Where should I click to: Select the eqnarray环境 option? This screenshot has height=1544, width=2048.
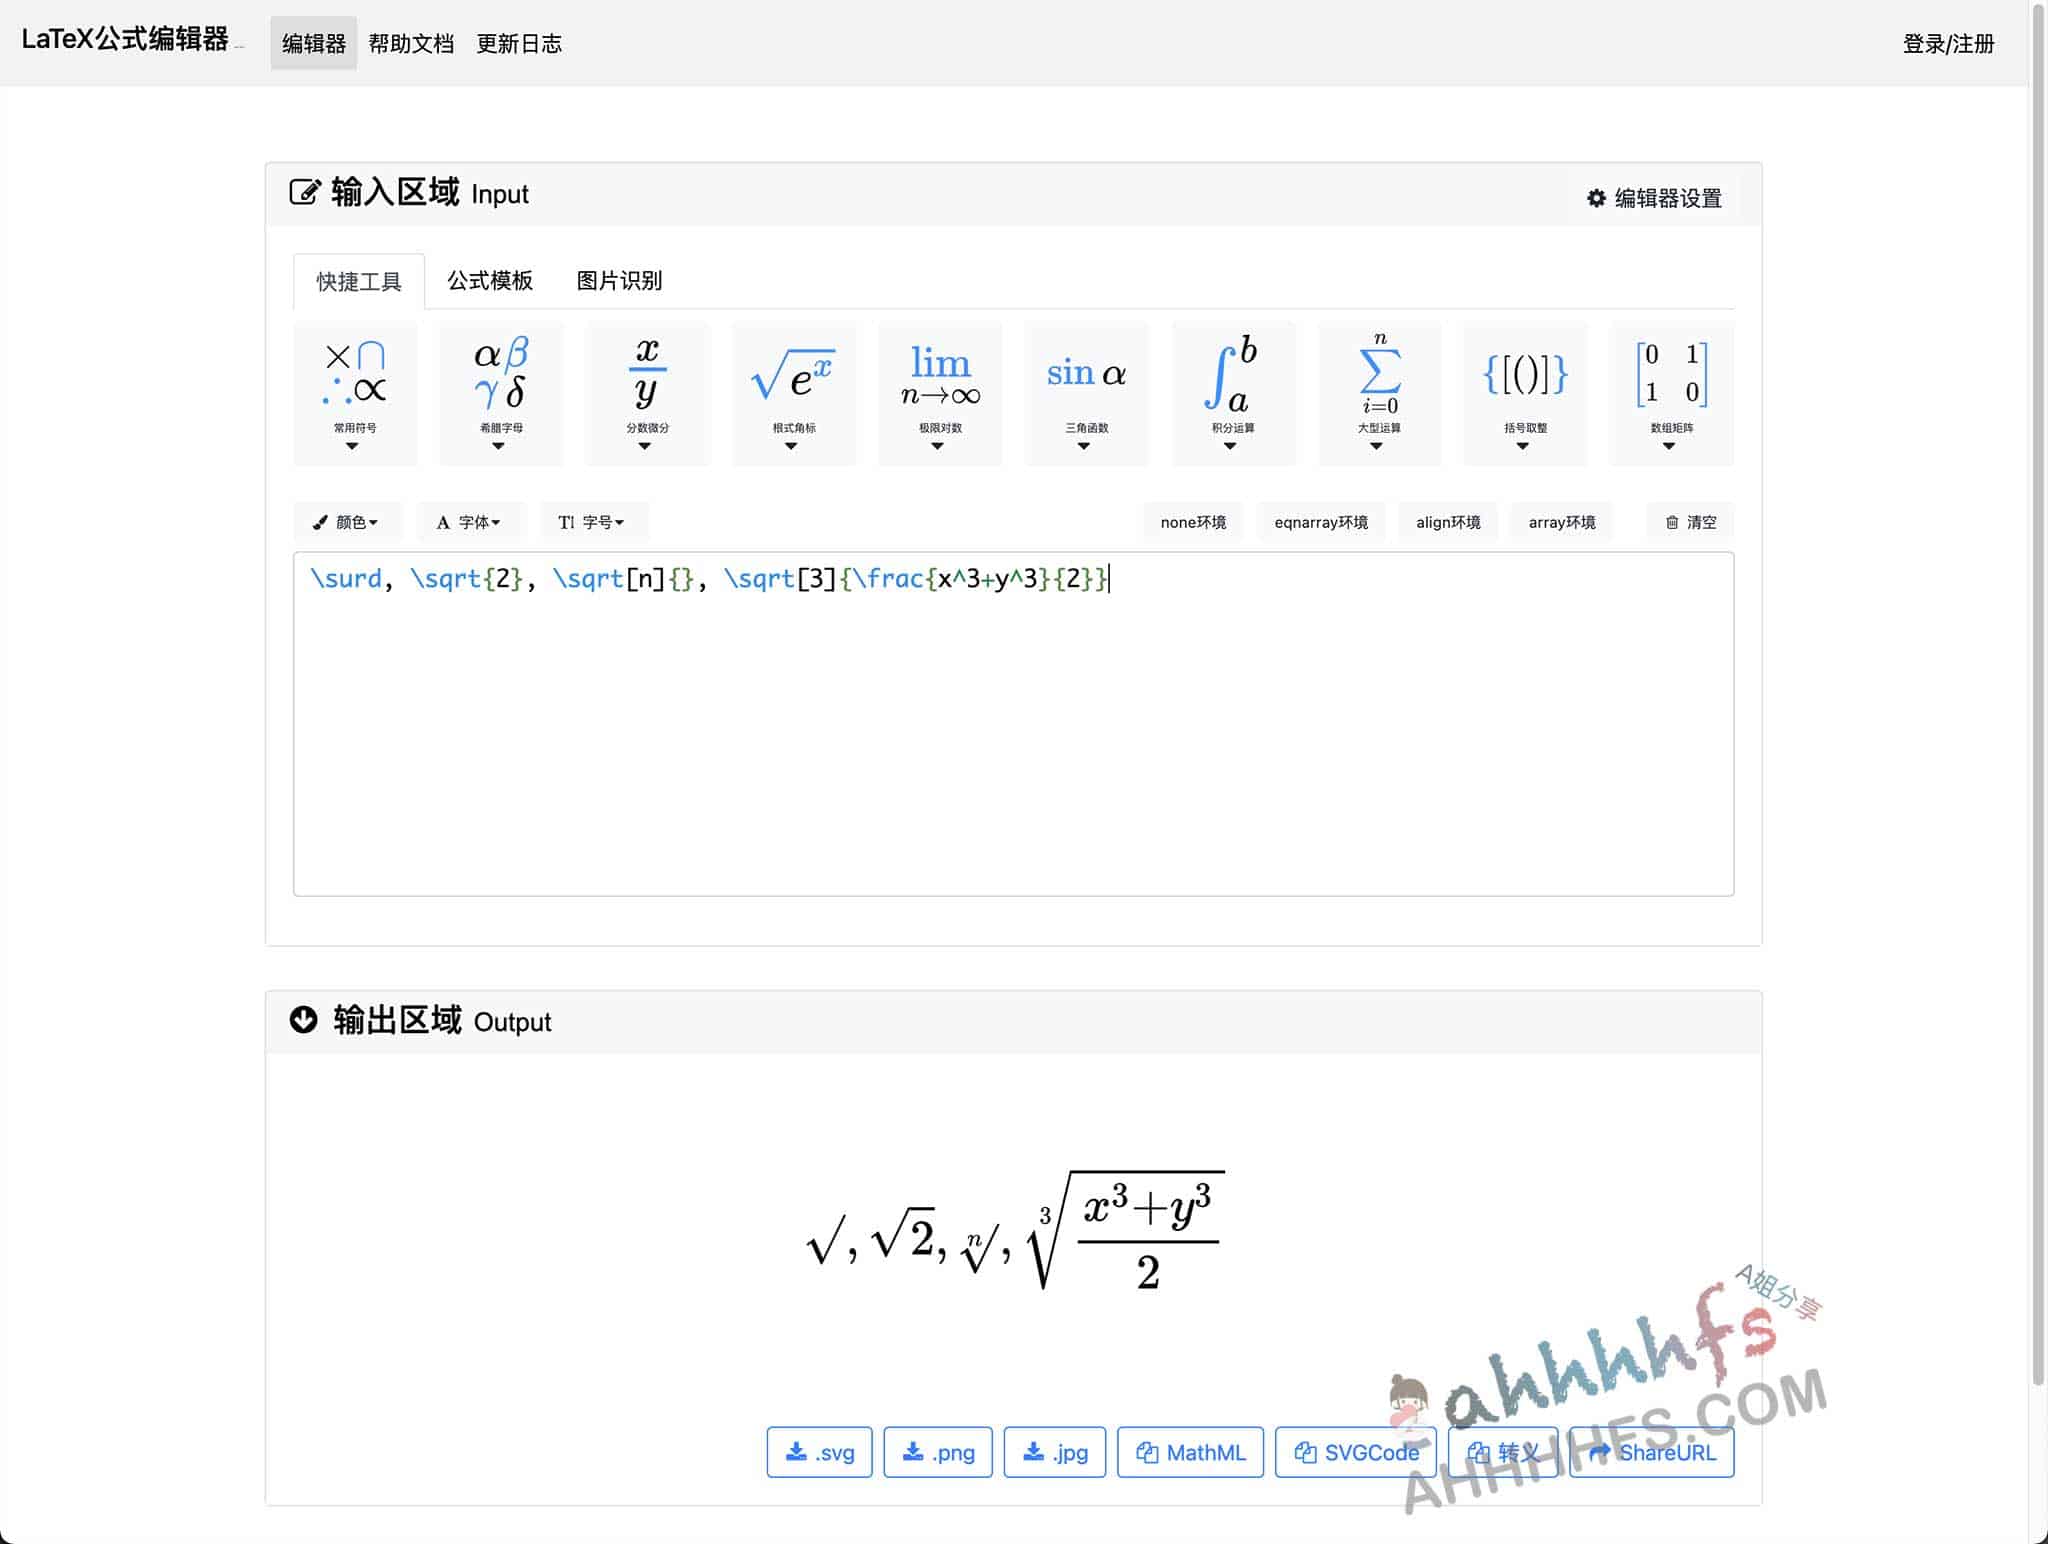click(1318, 522)
